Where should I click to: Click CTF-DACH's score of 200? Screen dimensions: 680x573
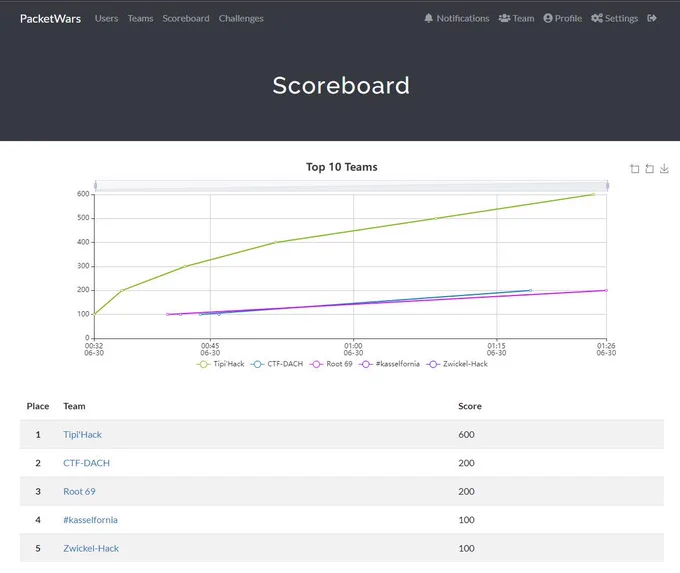click(x=466, y=463)
